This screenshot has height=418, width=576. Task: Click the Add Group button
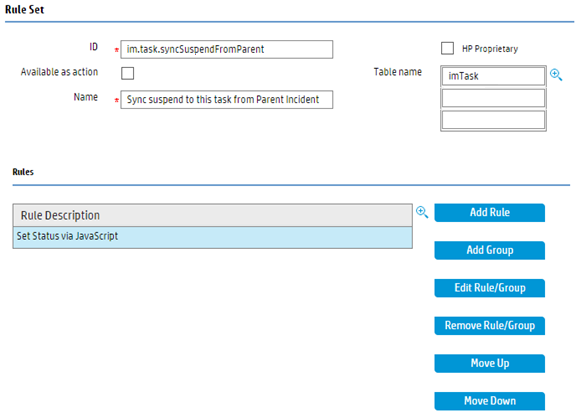click(489, 251)
